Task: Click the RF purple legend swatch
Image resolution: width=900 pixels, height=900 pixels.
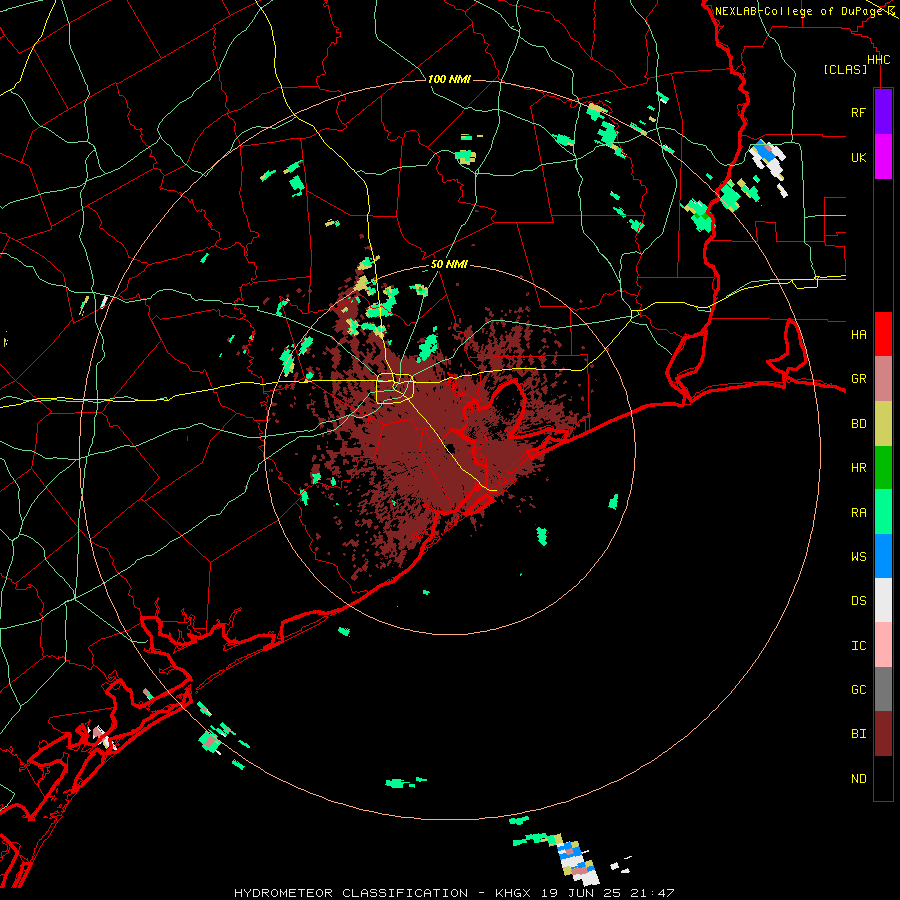Action: point(883,112)
